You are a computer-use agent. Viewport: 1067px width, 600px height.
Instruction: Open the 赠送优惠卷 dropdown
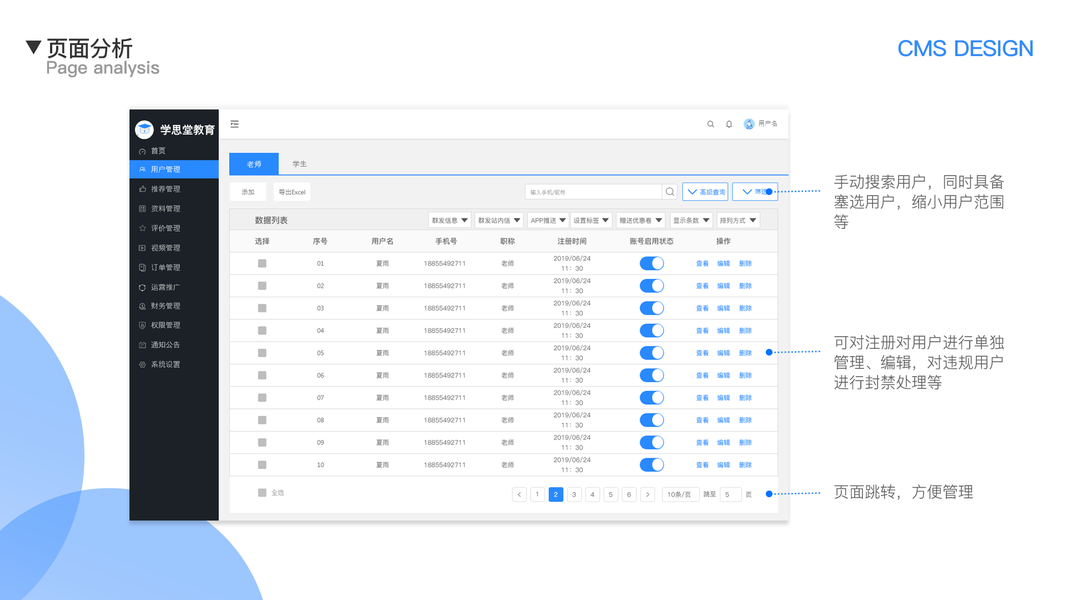point(640,220)
